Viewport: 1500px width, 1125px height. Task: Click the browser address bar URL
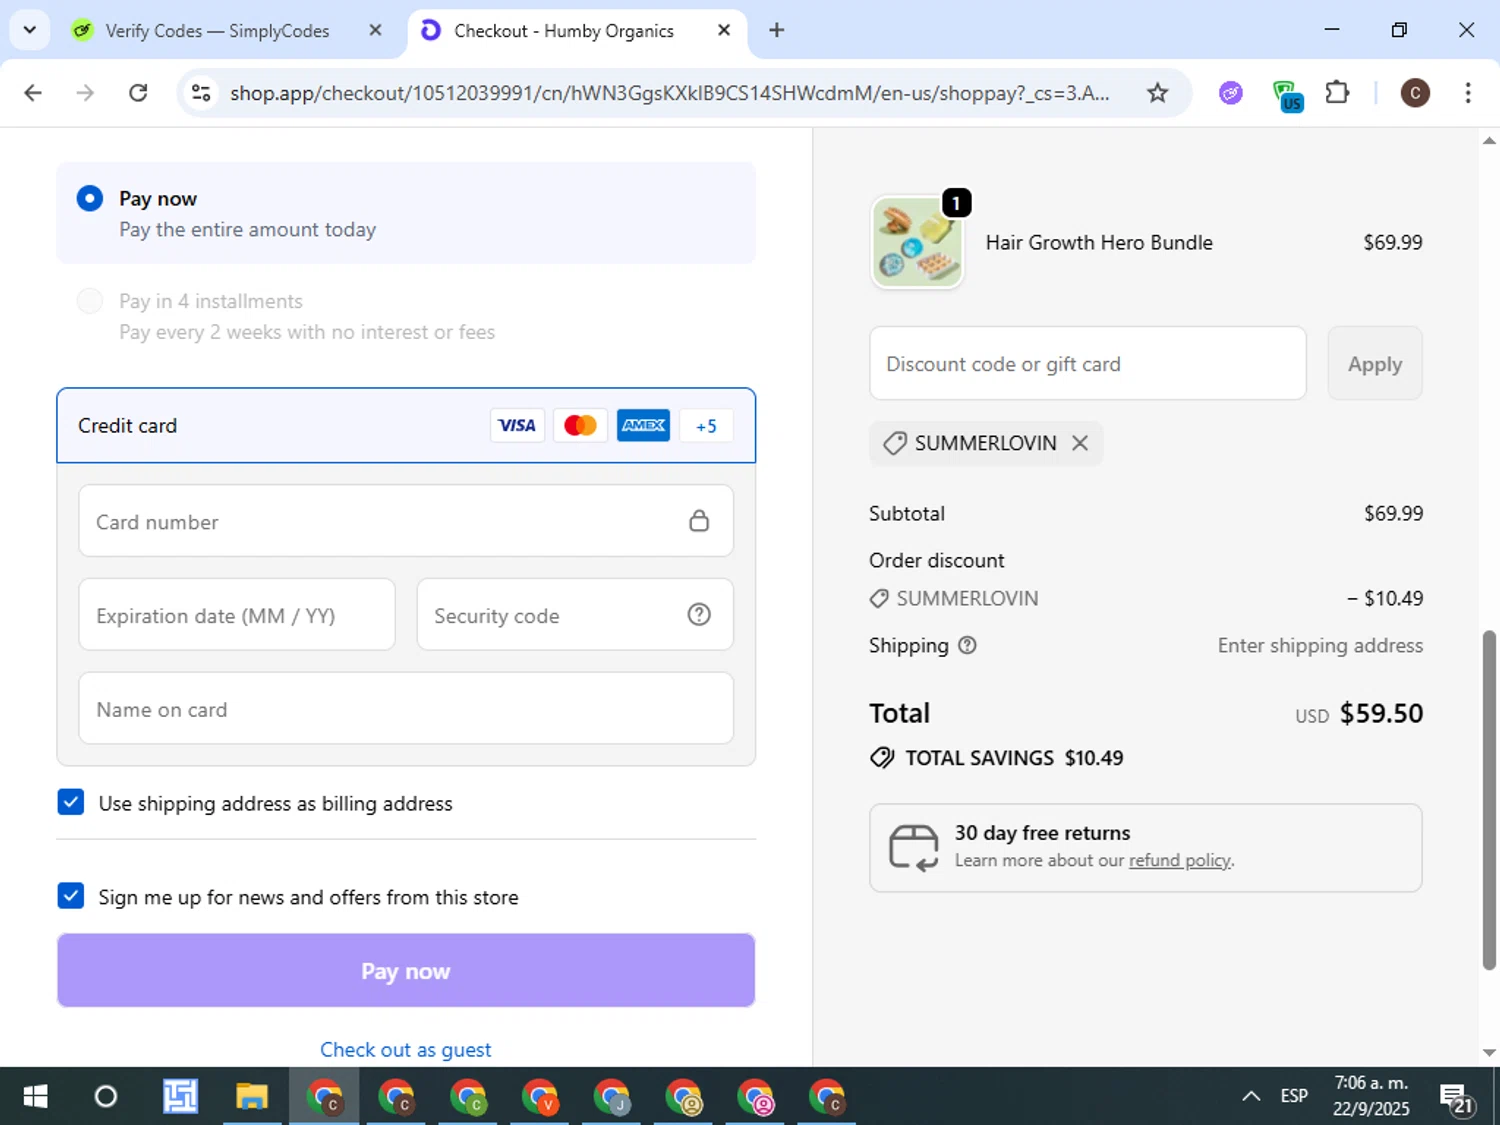pos(669,93)
